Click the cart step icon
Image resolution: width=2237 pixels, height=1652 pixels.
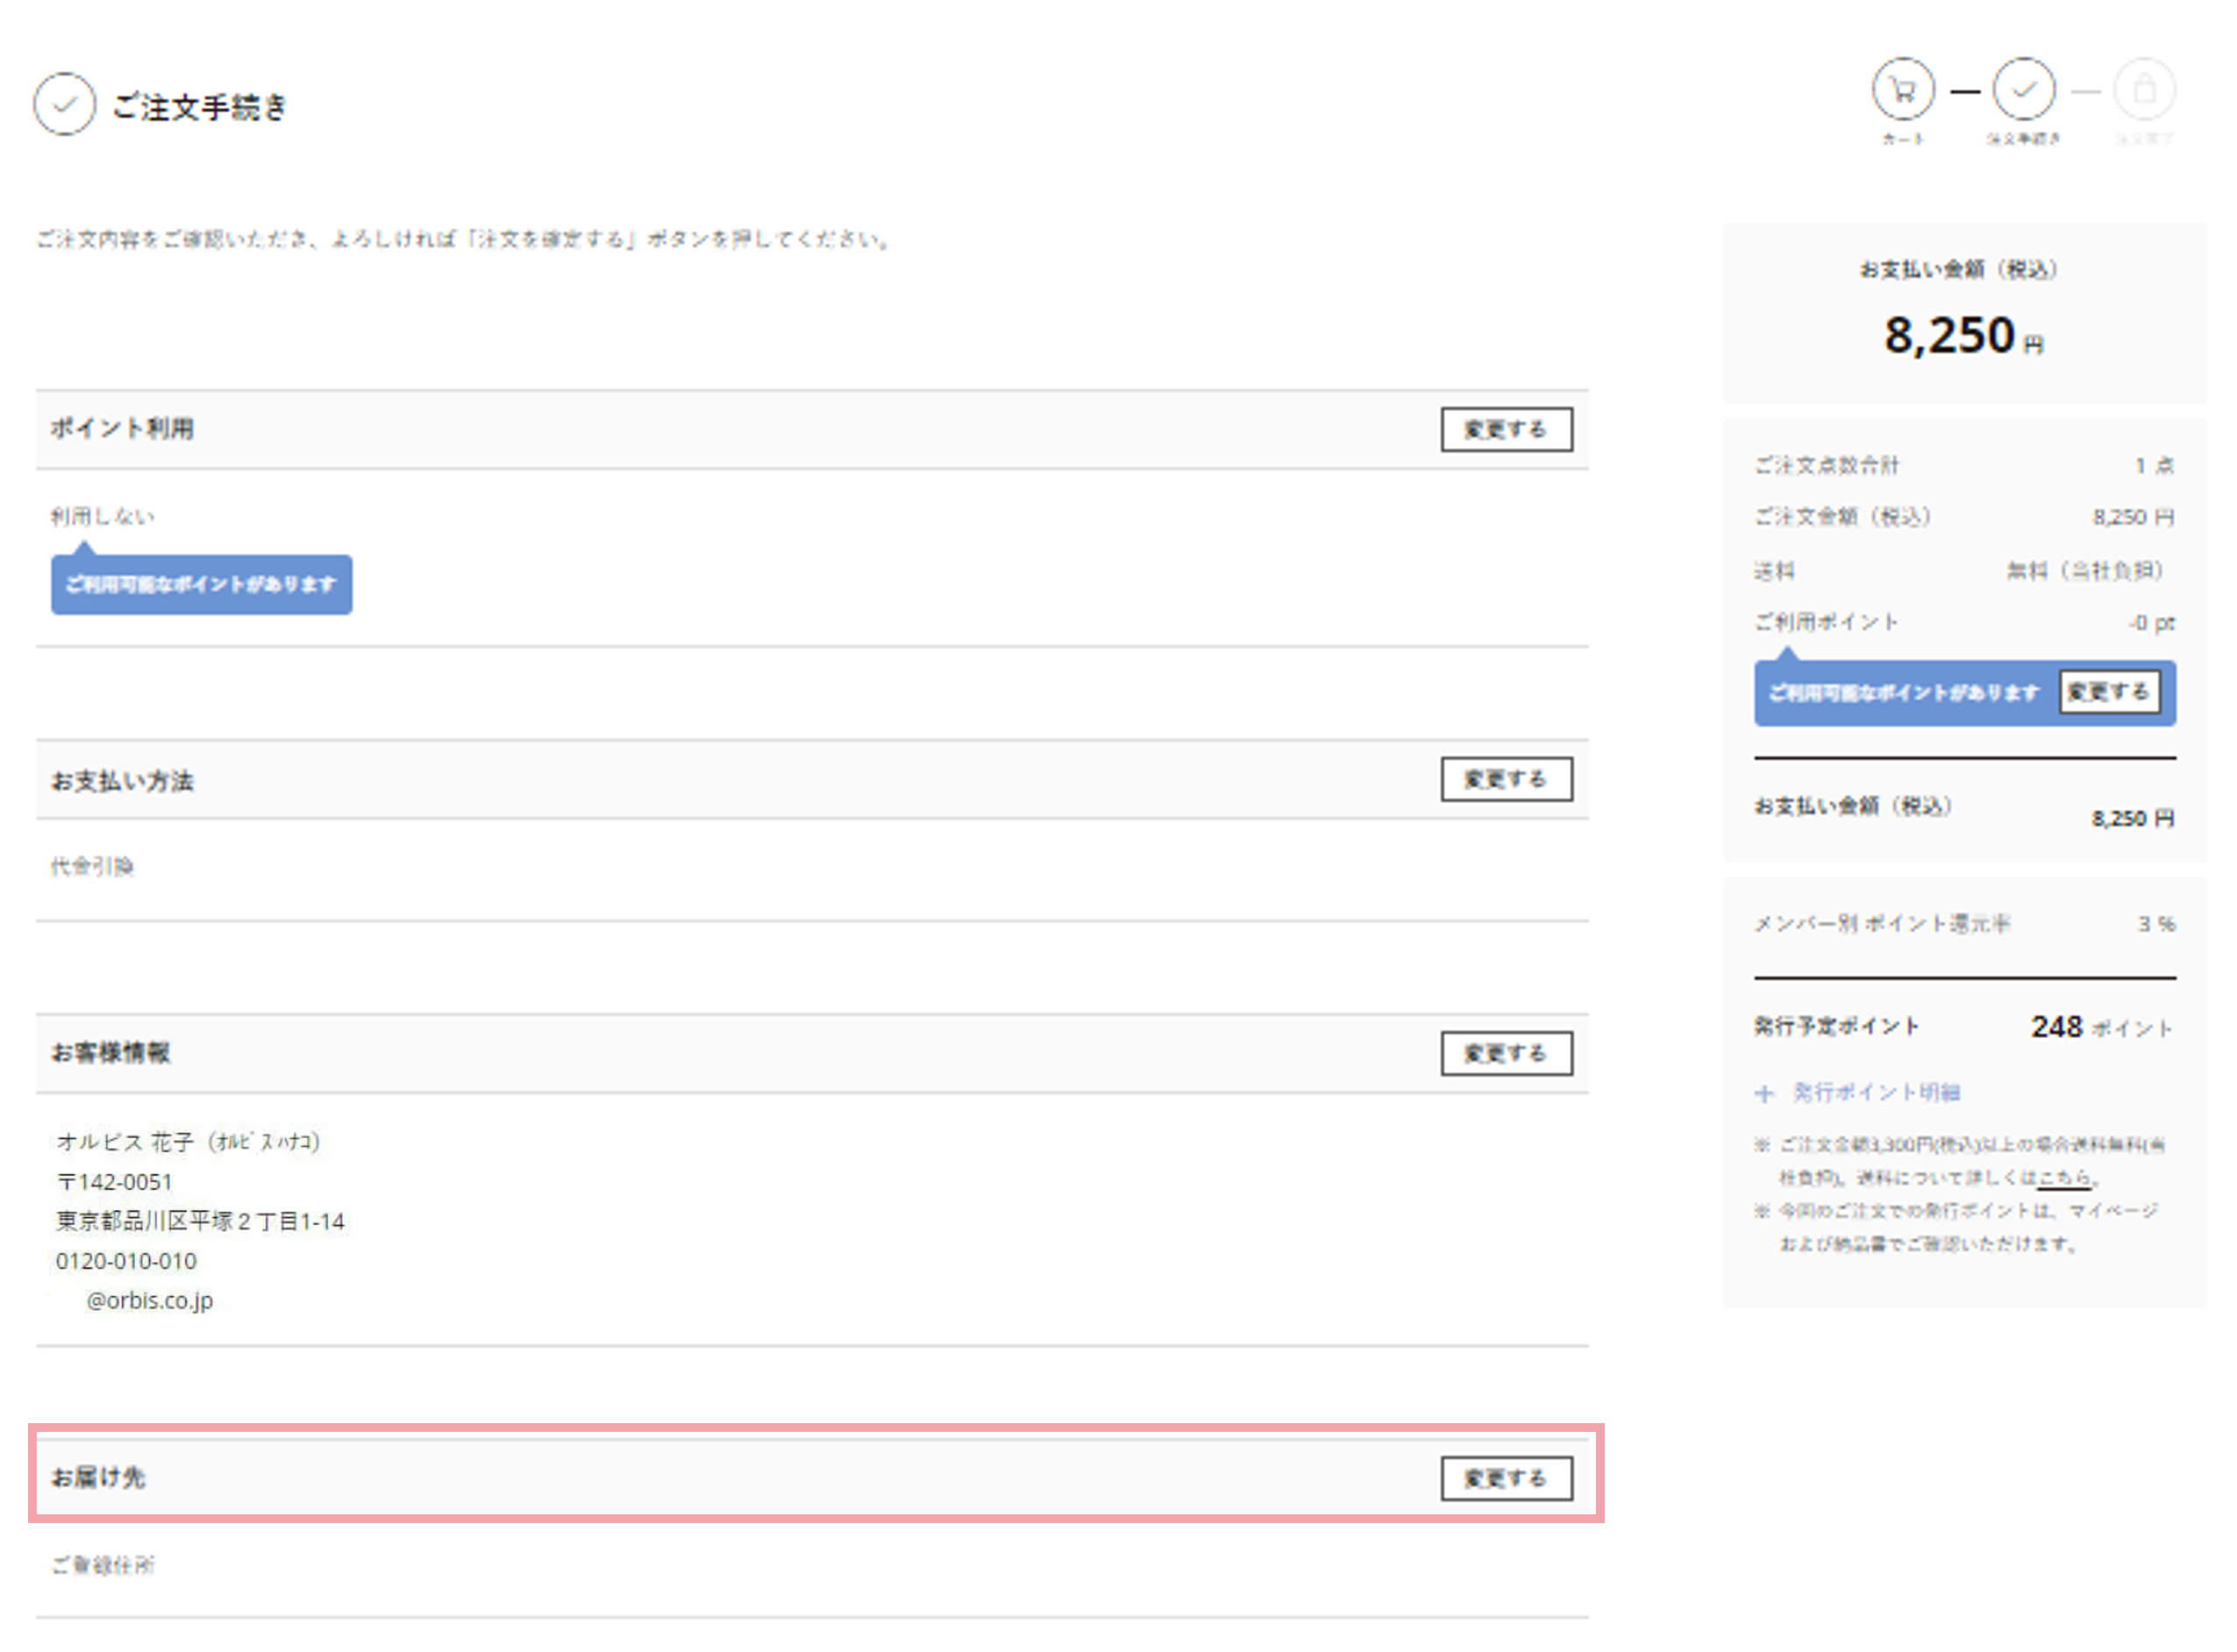coord(1904,90)
